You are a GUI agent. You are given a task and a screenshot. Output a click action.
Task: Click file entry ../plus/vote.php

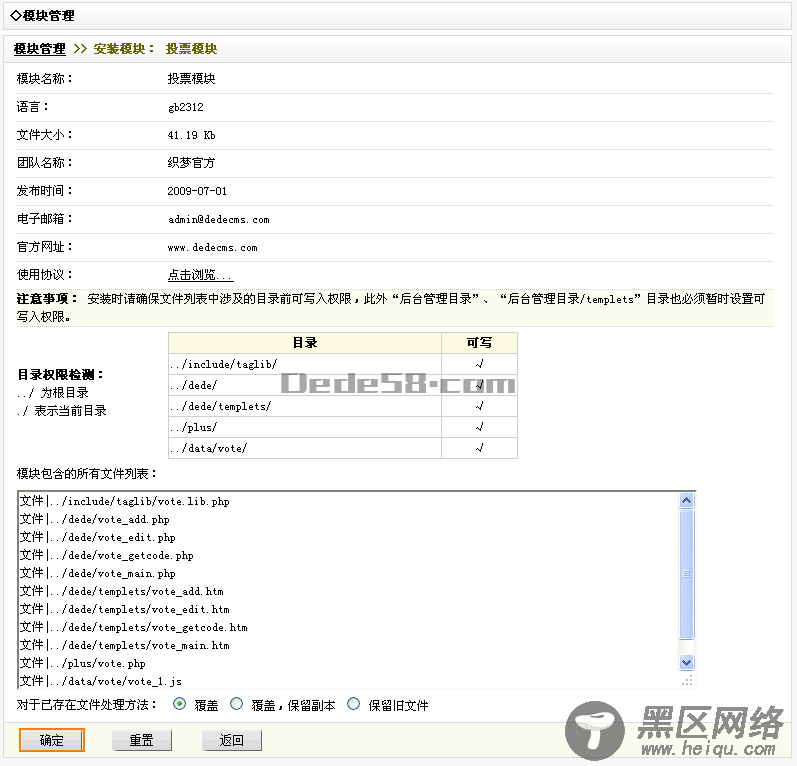(x=82, y=663)
